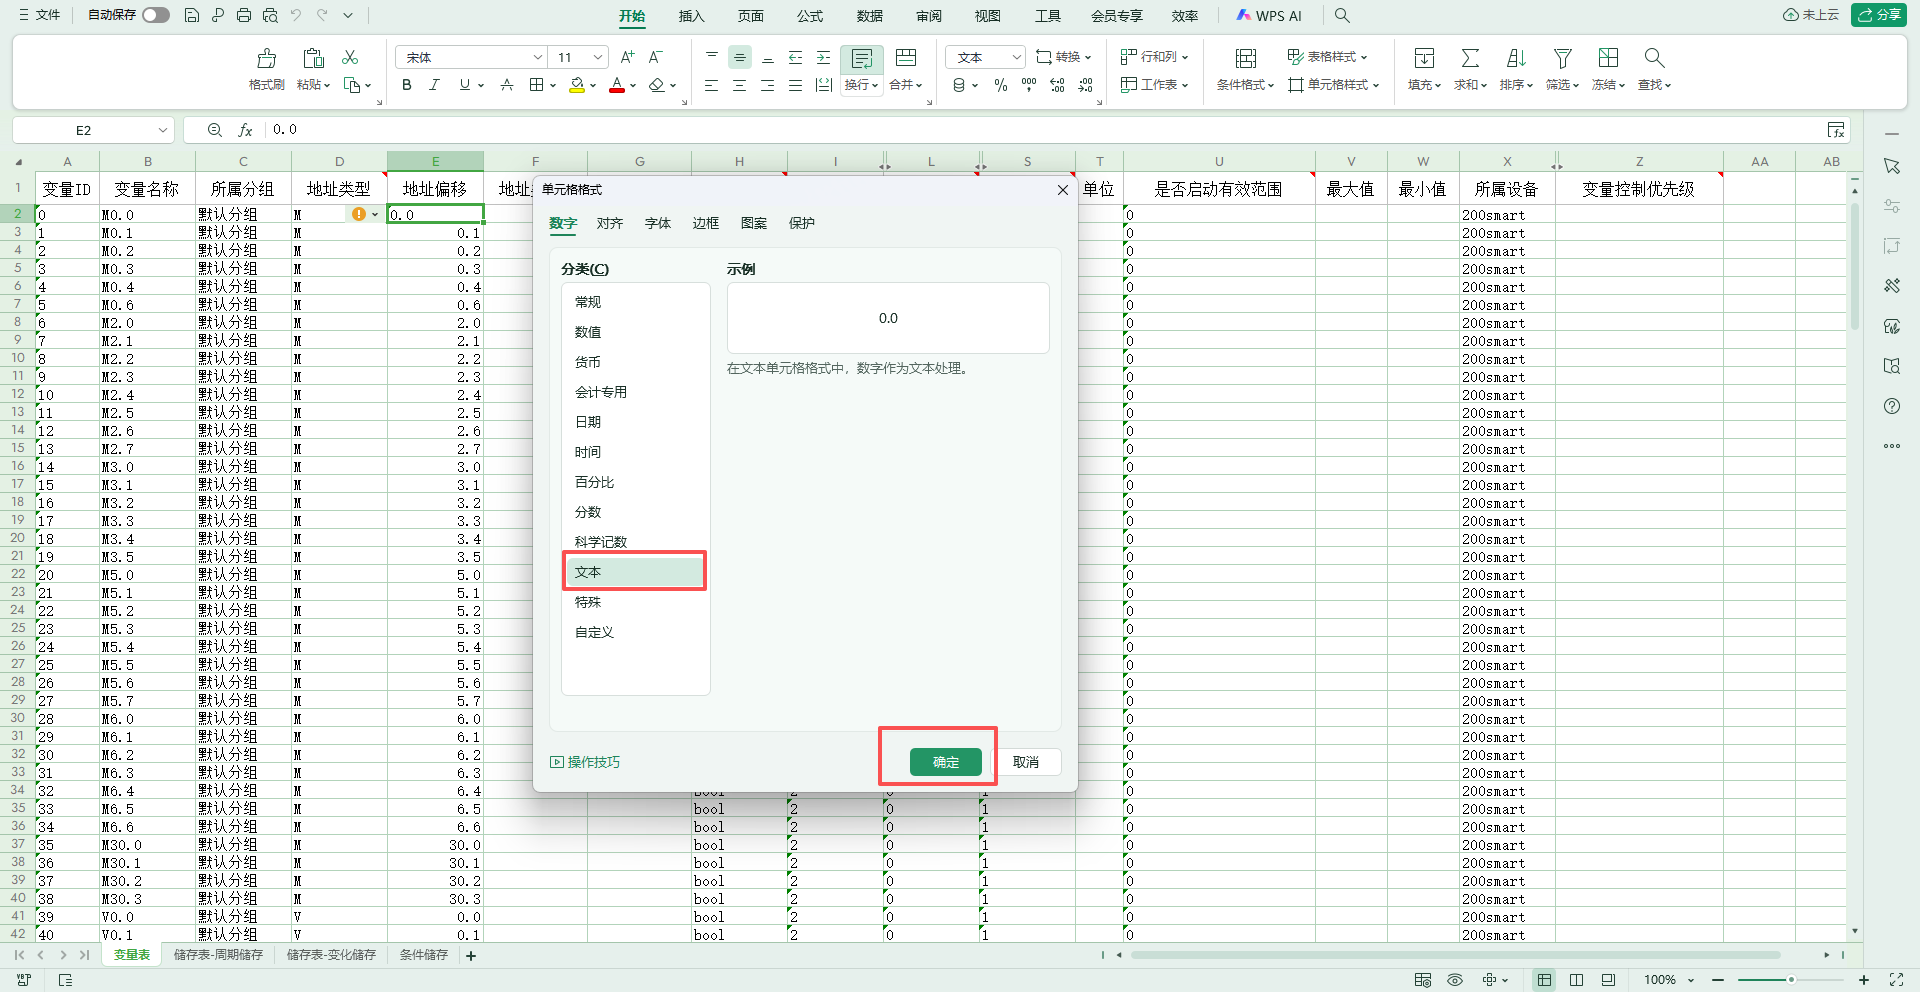The image size is (1920, 992).
Task: Click the Format Painter brush icon
Action: [x=266, y=58]
